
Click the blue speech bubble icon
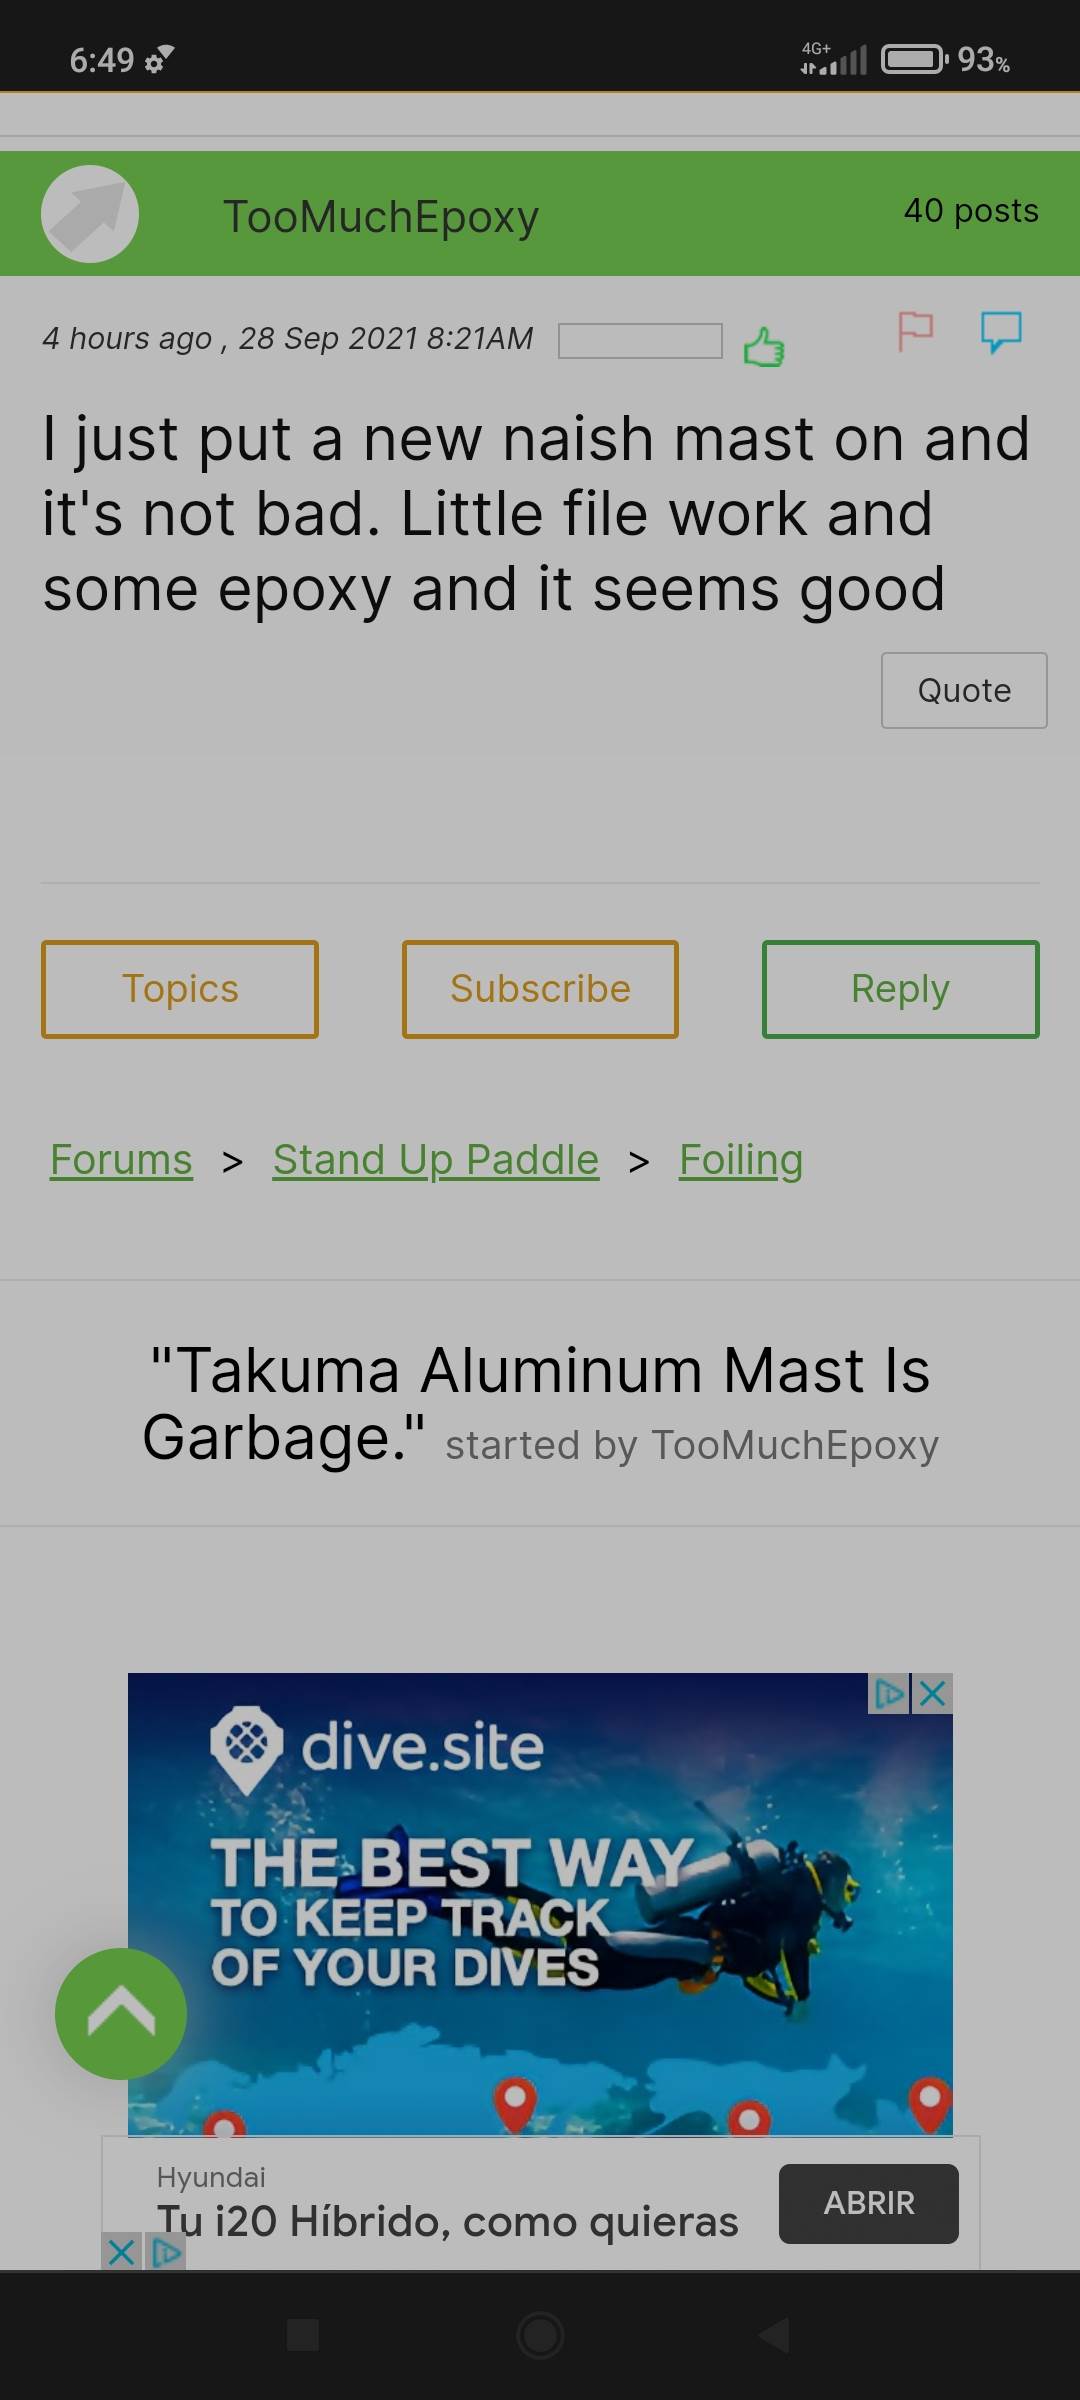1001,332
